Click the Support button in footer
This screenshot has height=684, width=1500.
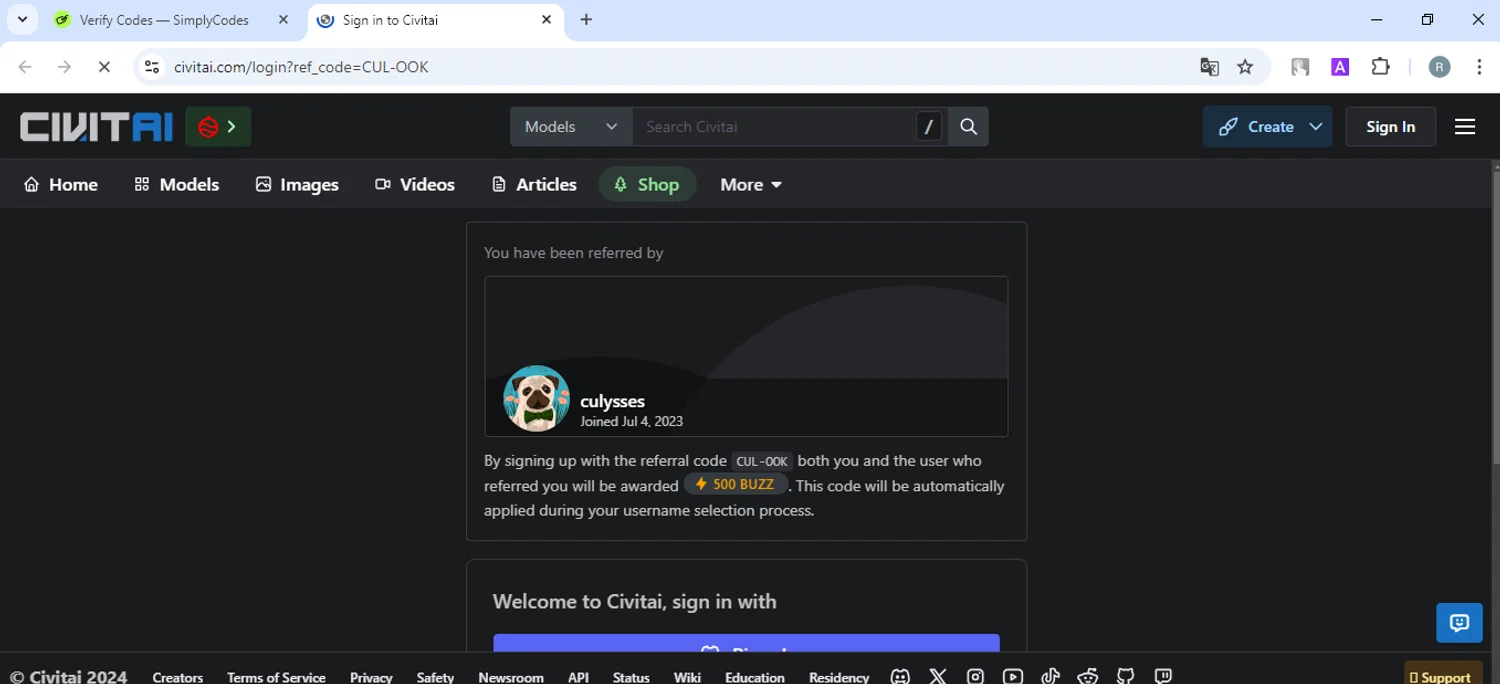click(x=1443, y=674)
